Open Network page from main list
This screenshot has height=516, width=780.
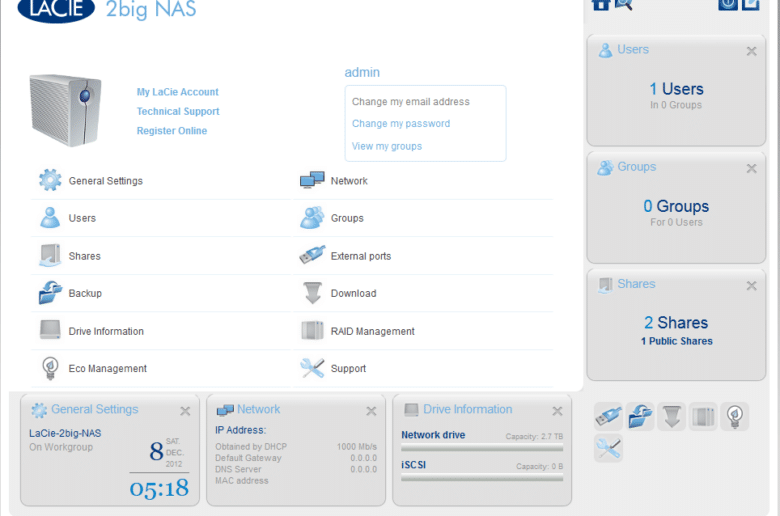pos(423,181)
